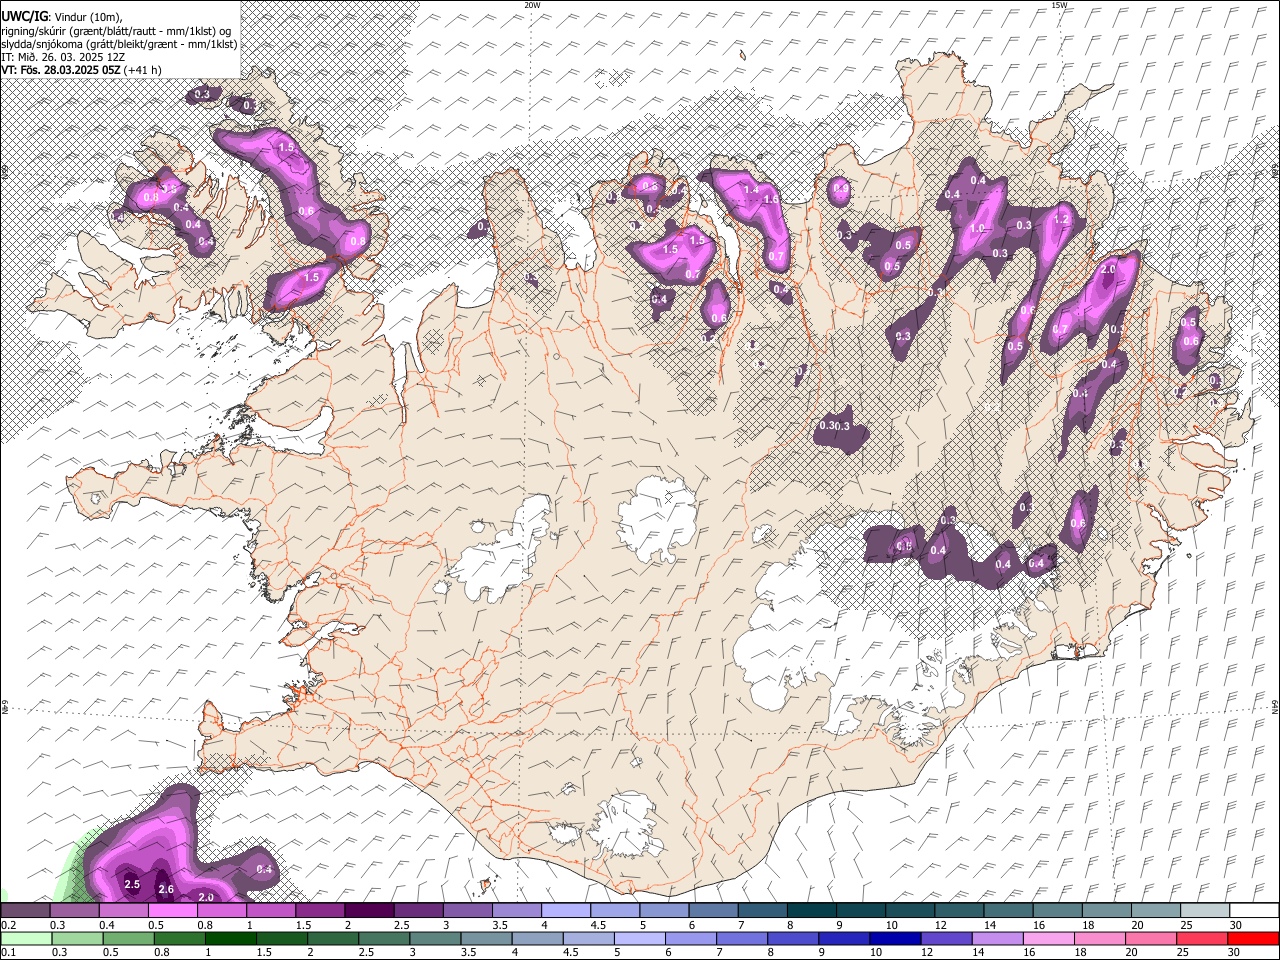This screenshot has height=960, width=1280.
Task: Click the bottom legend swatch between 10 and 12
Action: (894, 939)
